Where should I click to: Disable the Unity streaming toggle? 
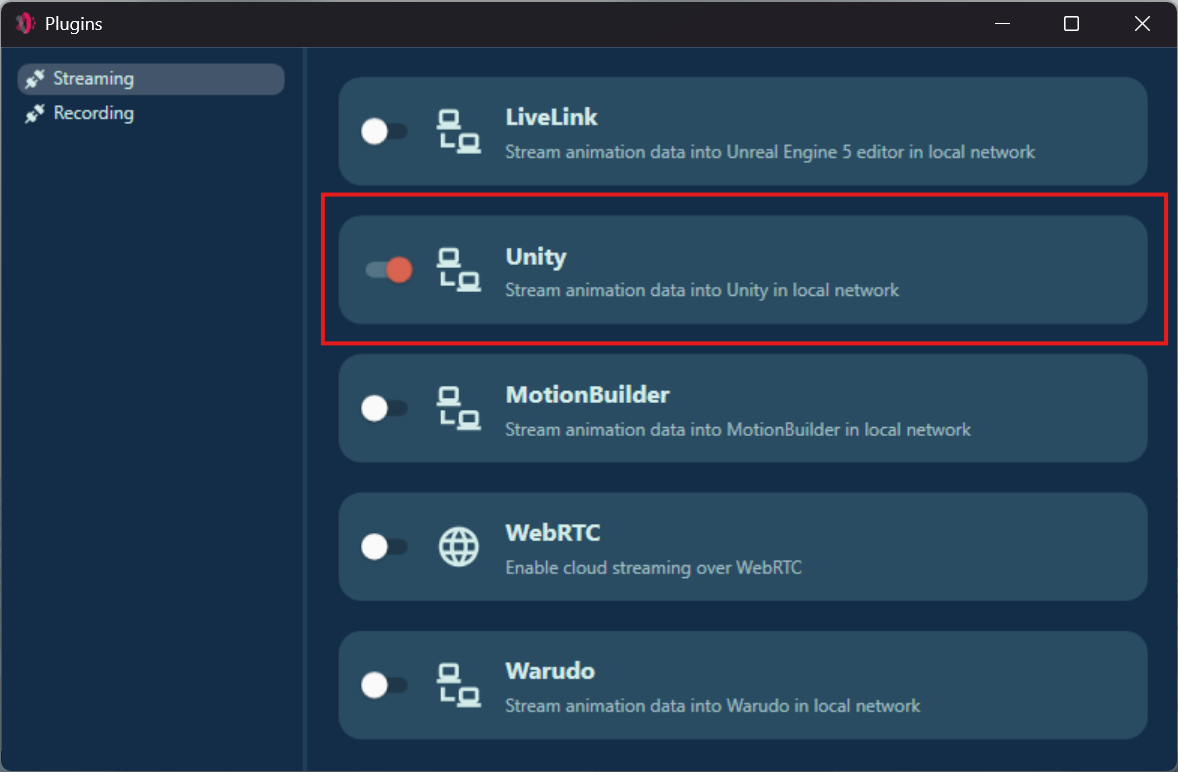pos(389,270)
